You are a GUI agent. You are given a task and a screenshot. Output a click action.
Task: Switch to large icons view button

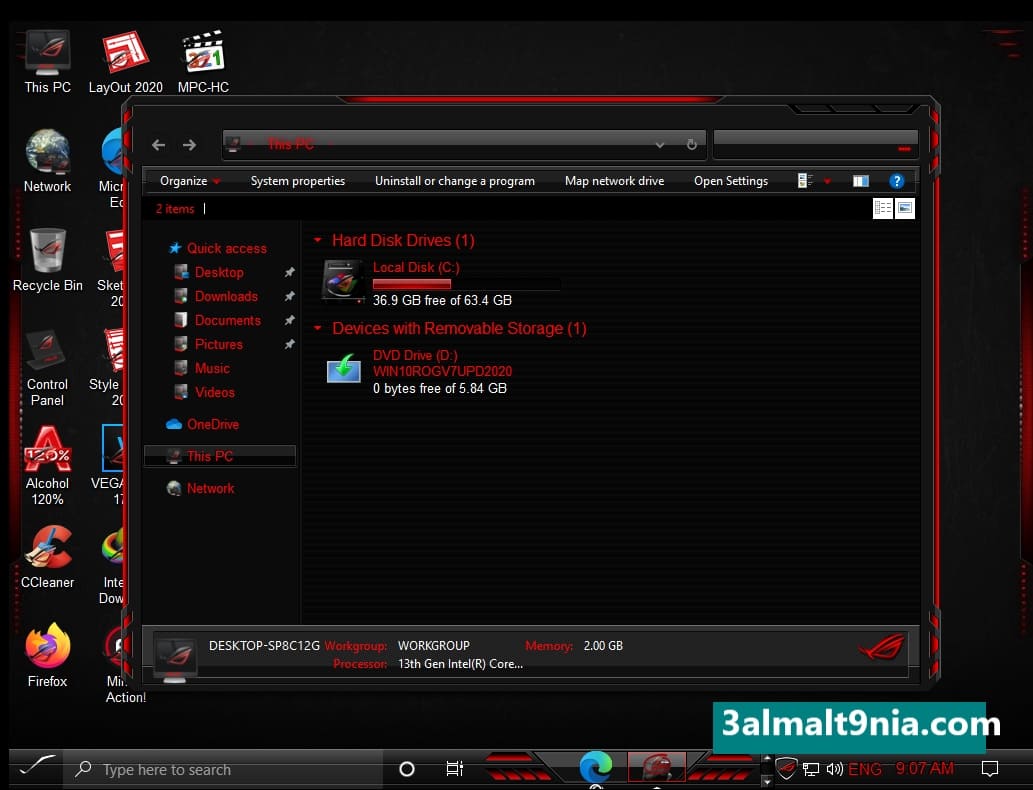[x=905, y=208]
